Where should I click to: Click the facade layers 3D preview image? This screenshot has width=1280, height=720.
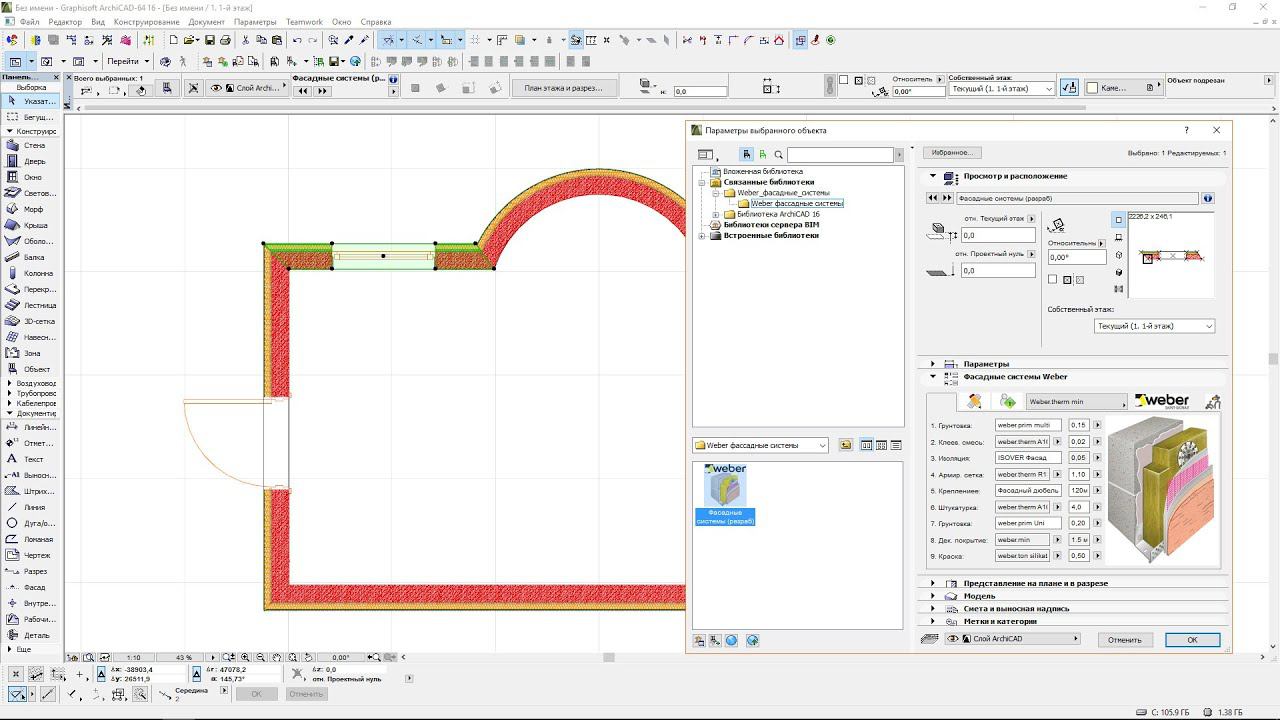1161,490
